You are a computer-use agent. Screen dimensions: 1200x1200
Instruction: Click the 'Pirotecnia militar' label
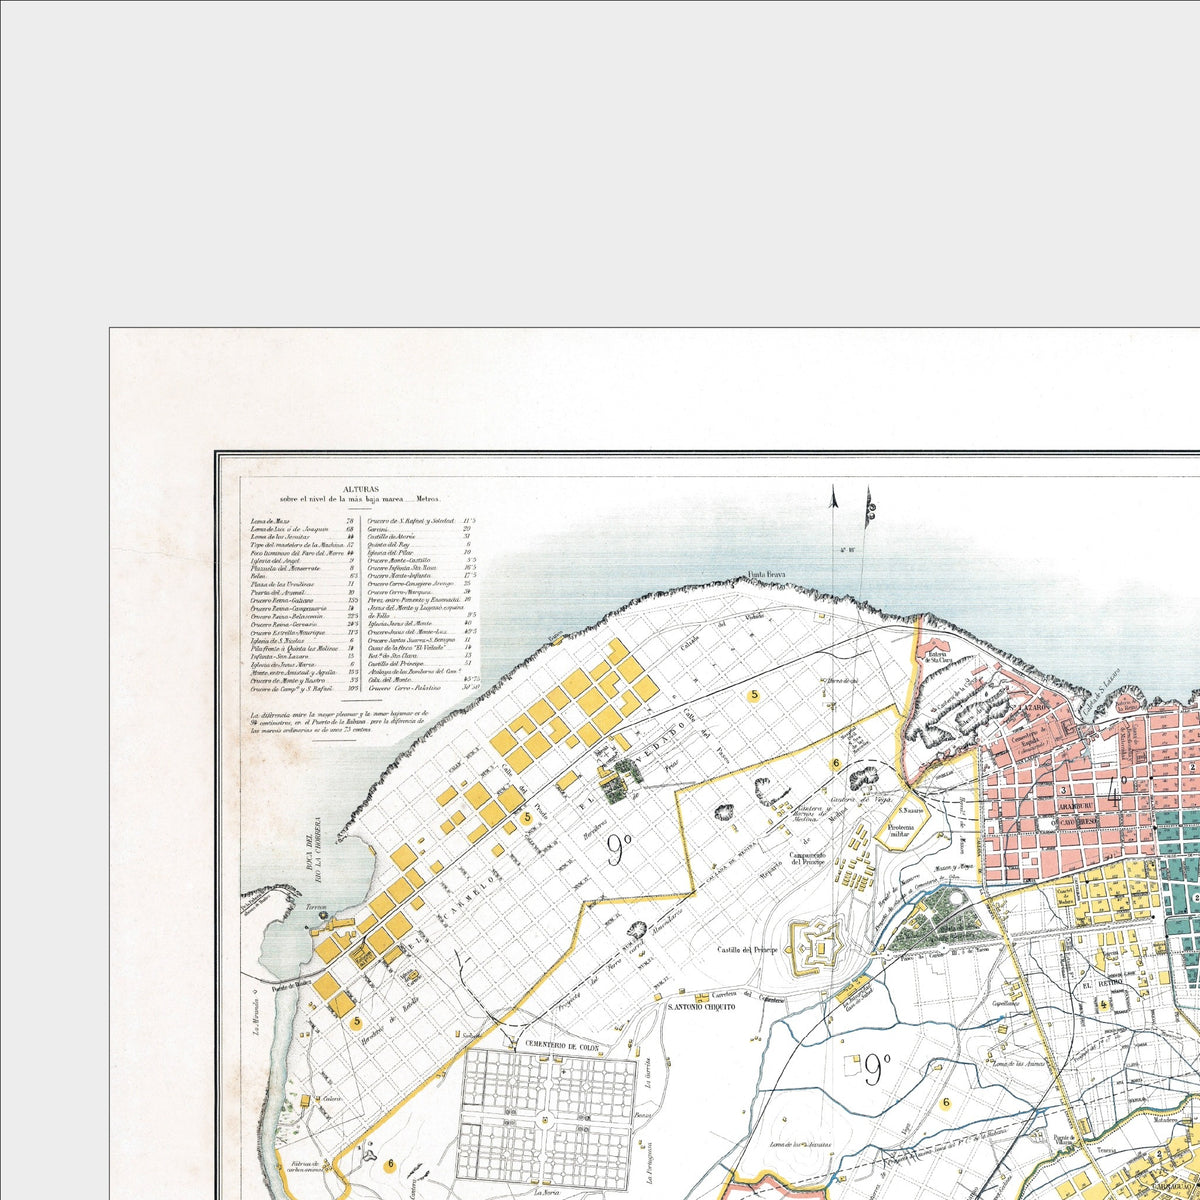(x=901, y=830)
